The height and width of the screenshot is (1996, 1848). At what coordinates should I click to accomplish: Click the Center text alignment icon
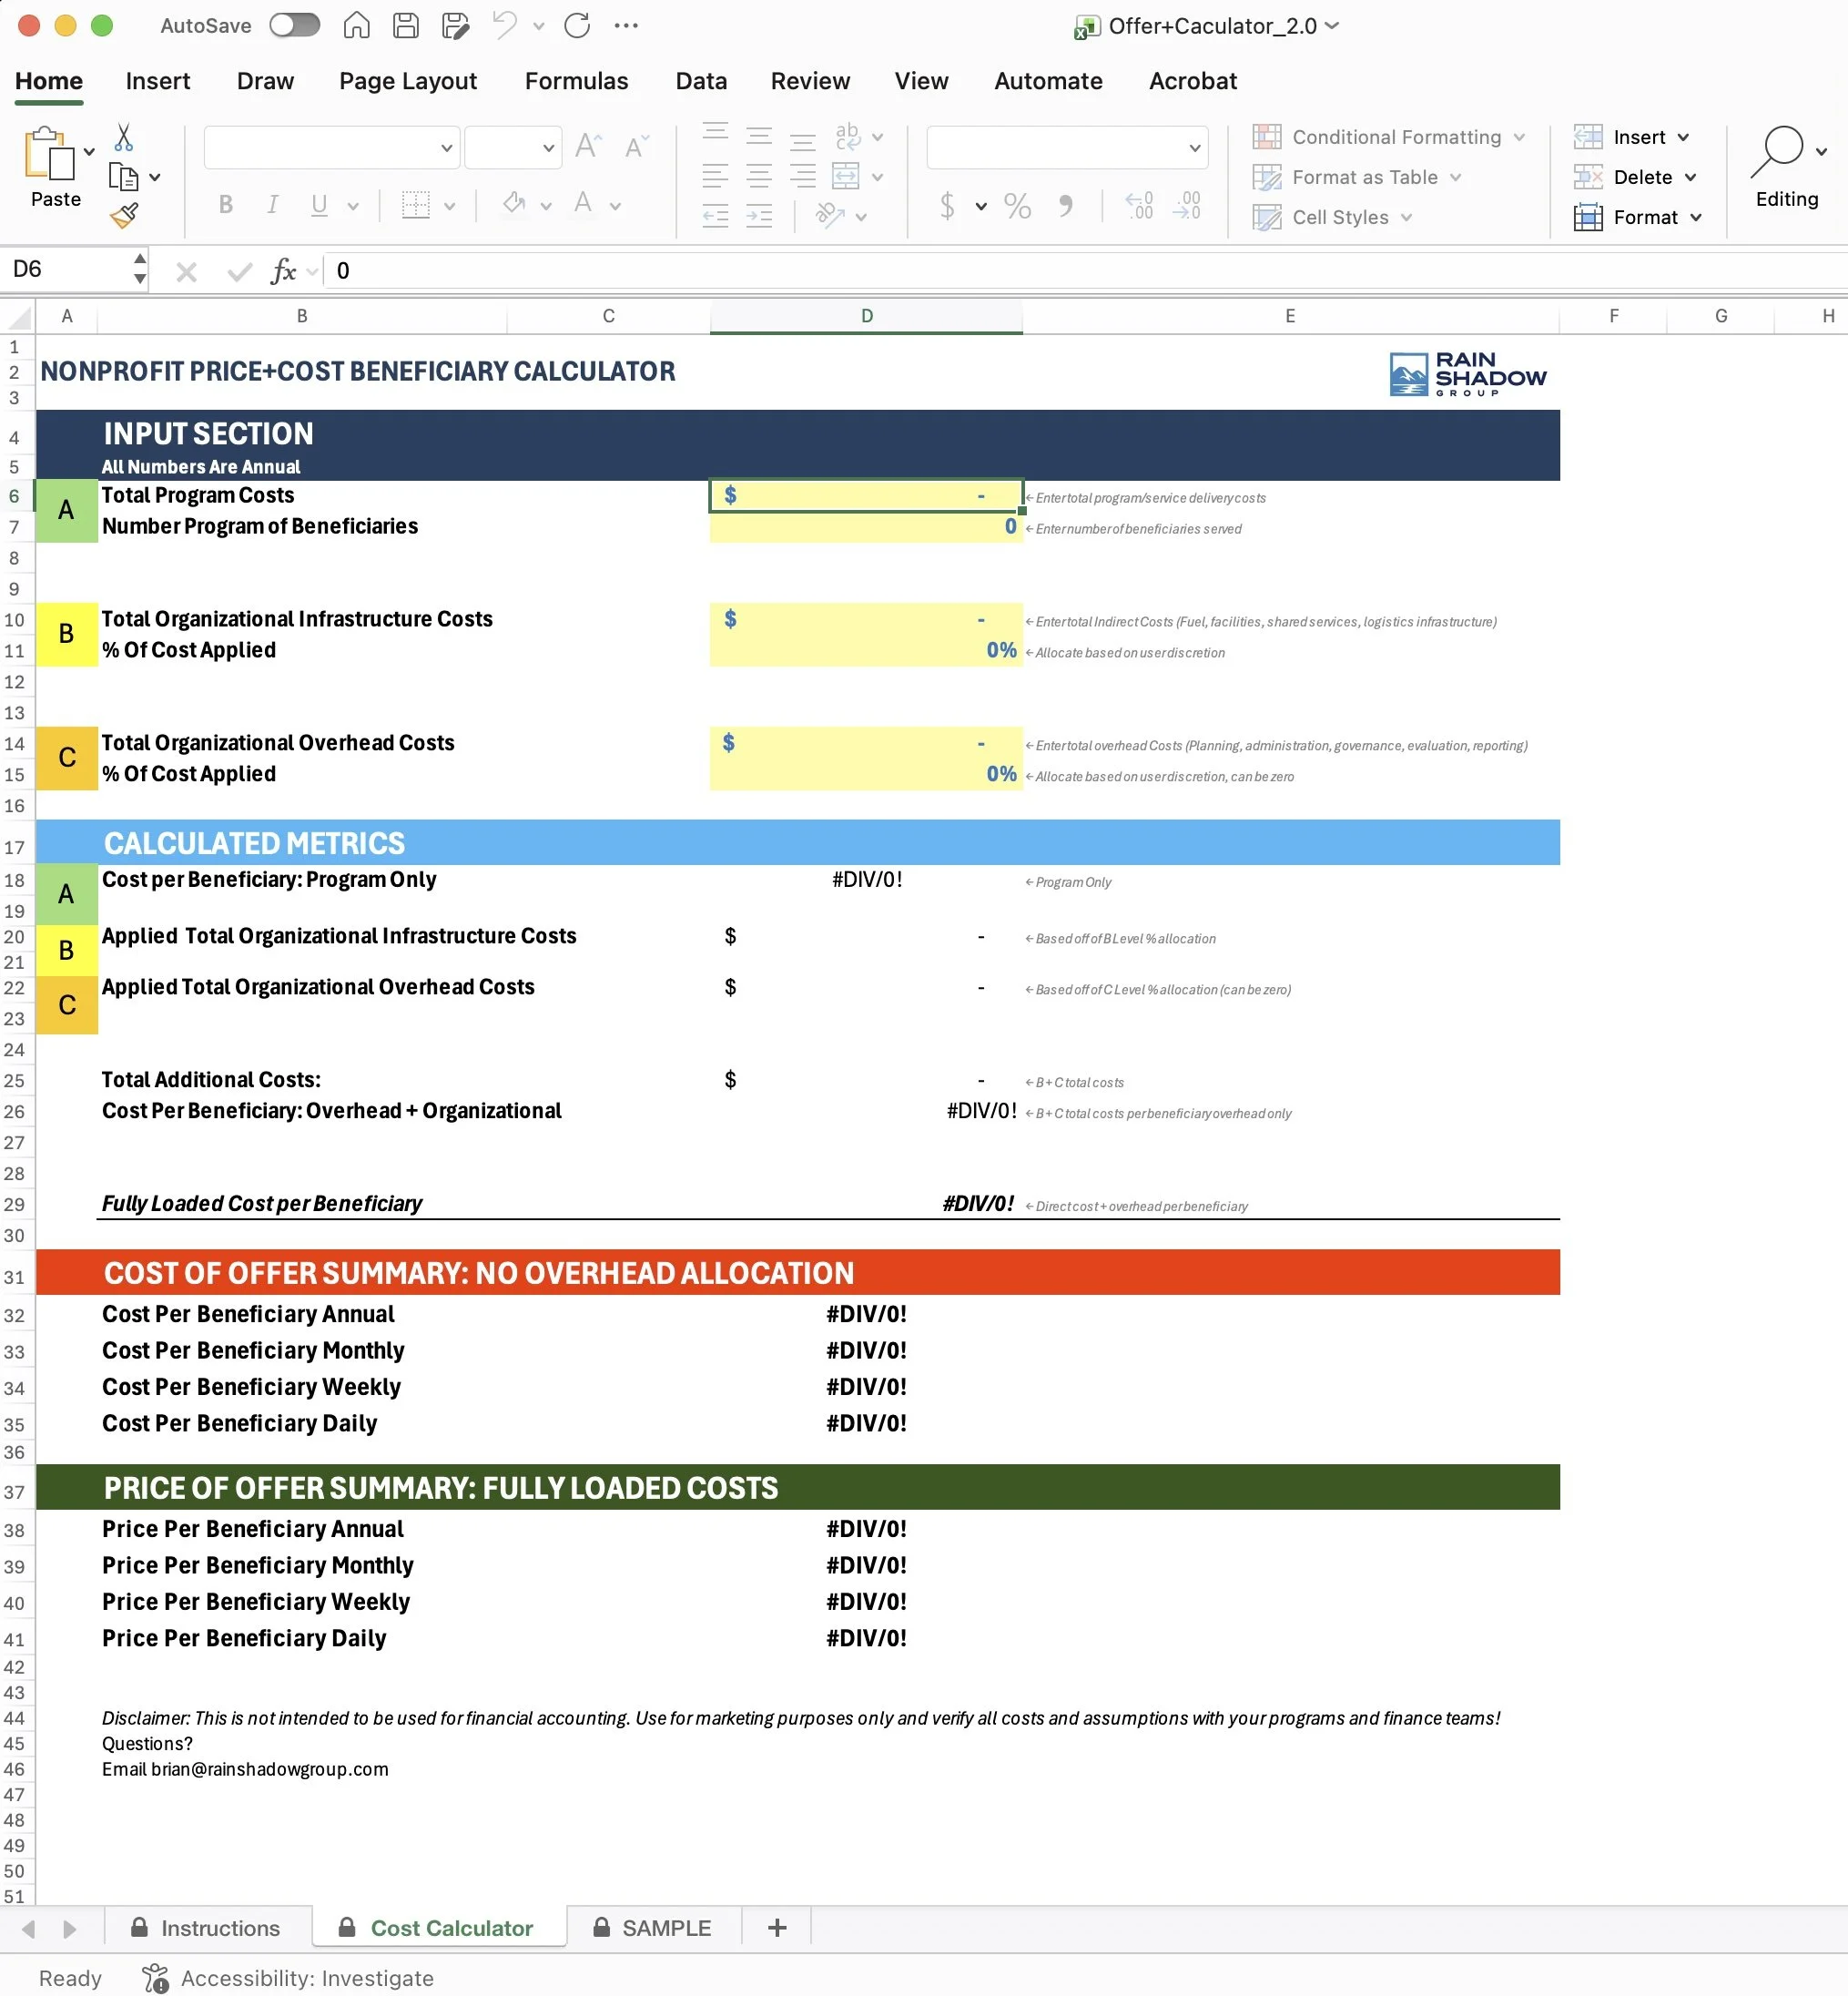tap(759, 177)
